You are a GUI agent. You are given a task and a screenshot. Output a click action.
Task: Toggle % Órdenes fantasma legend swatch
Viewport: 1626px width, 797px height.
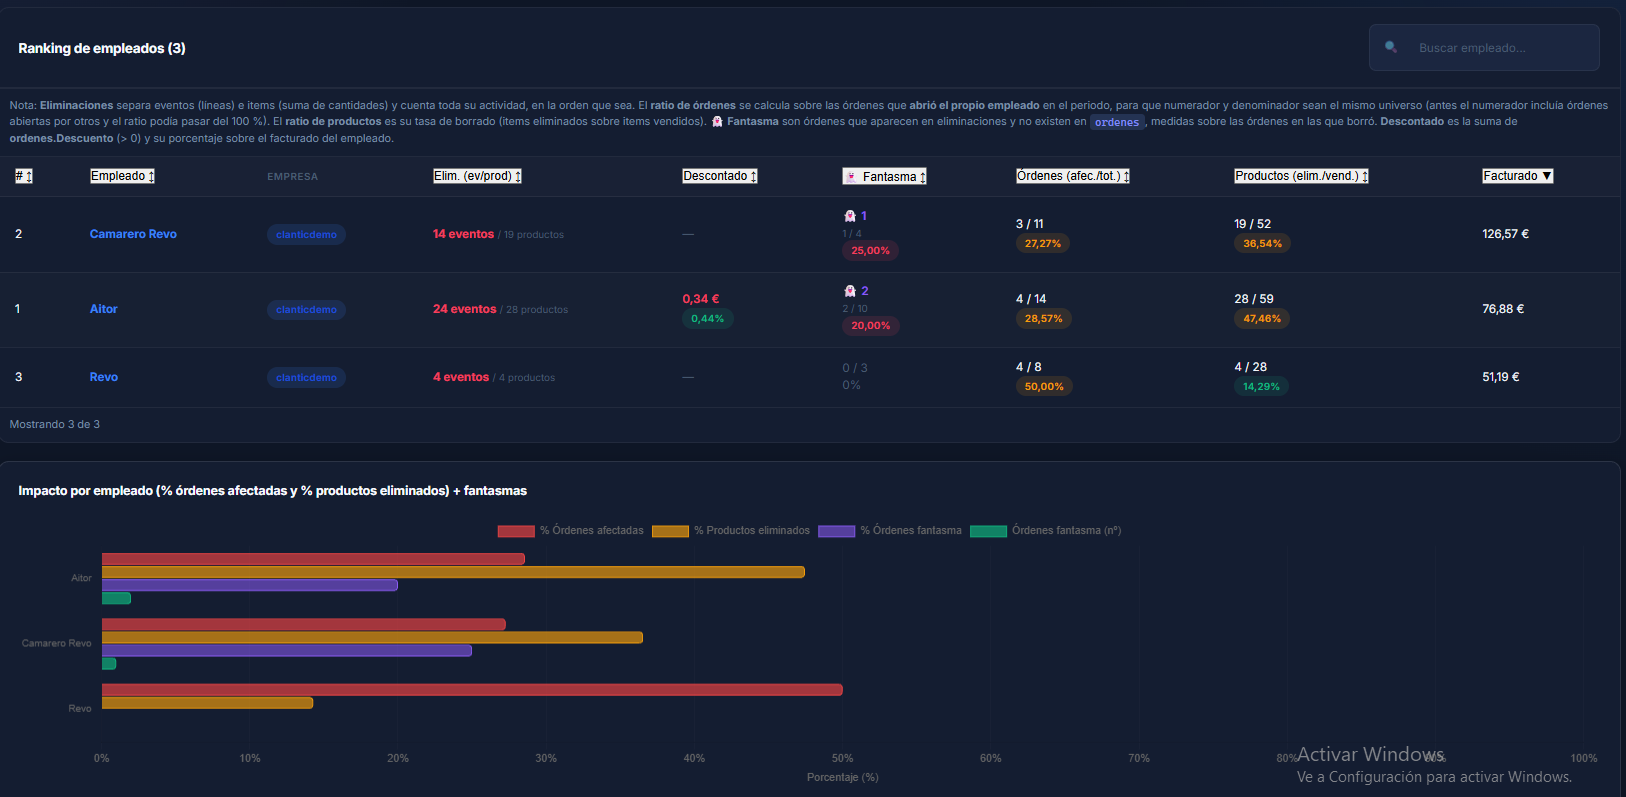(836, 531)
